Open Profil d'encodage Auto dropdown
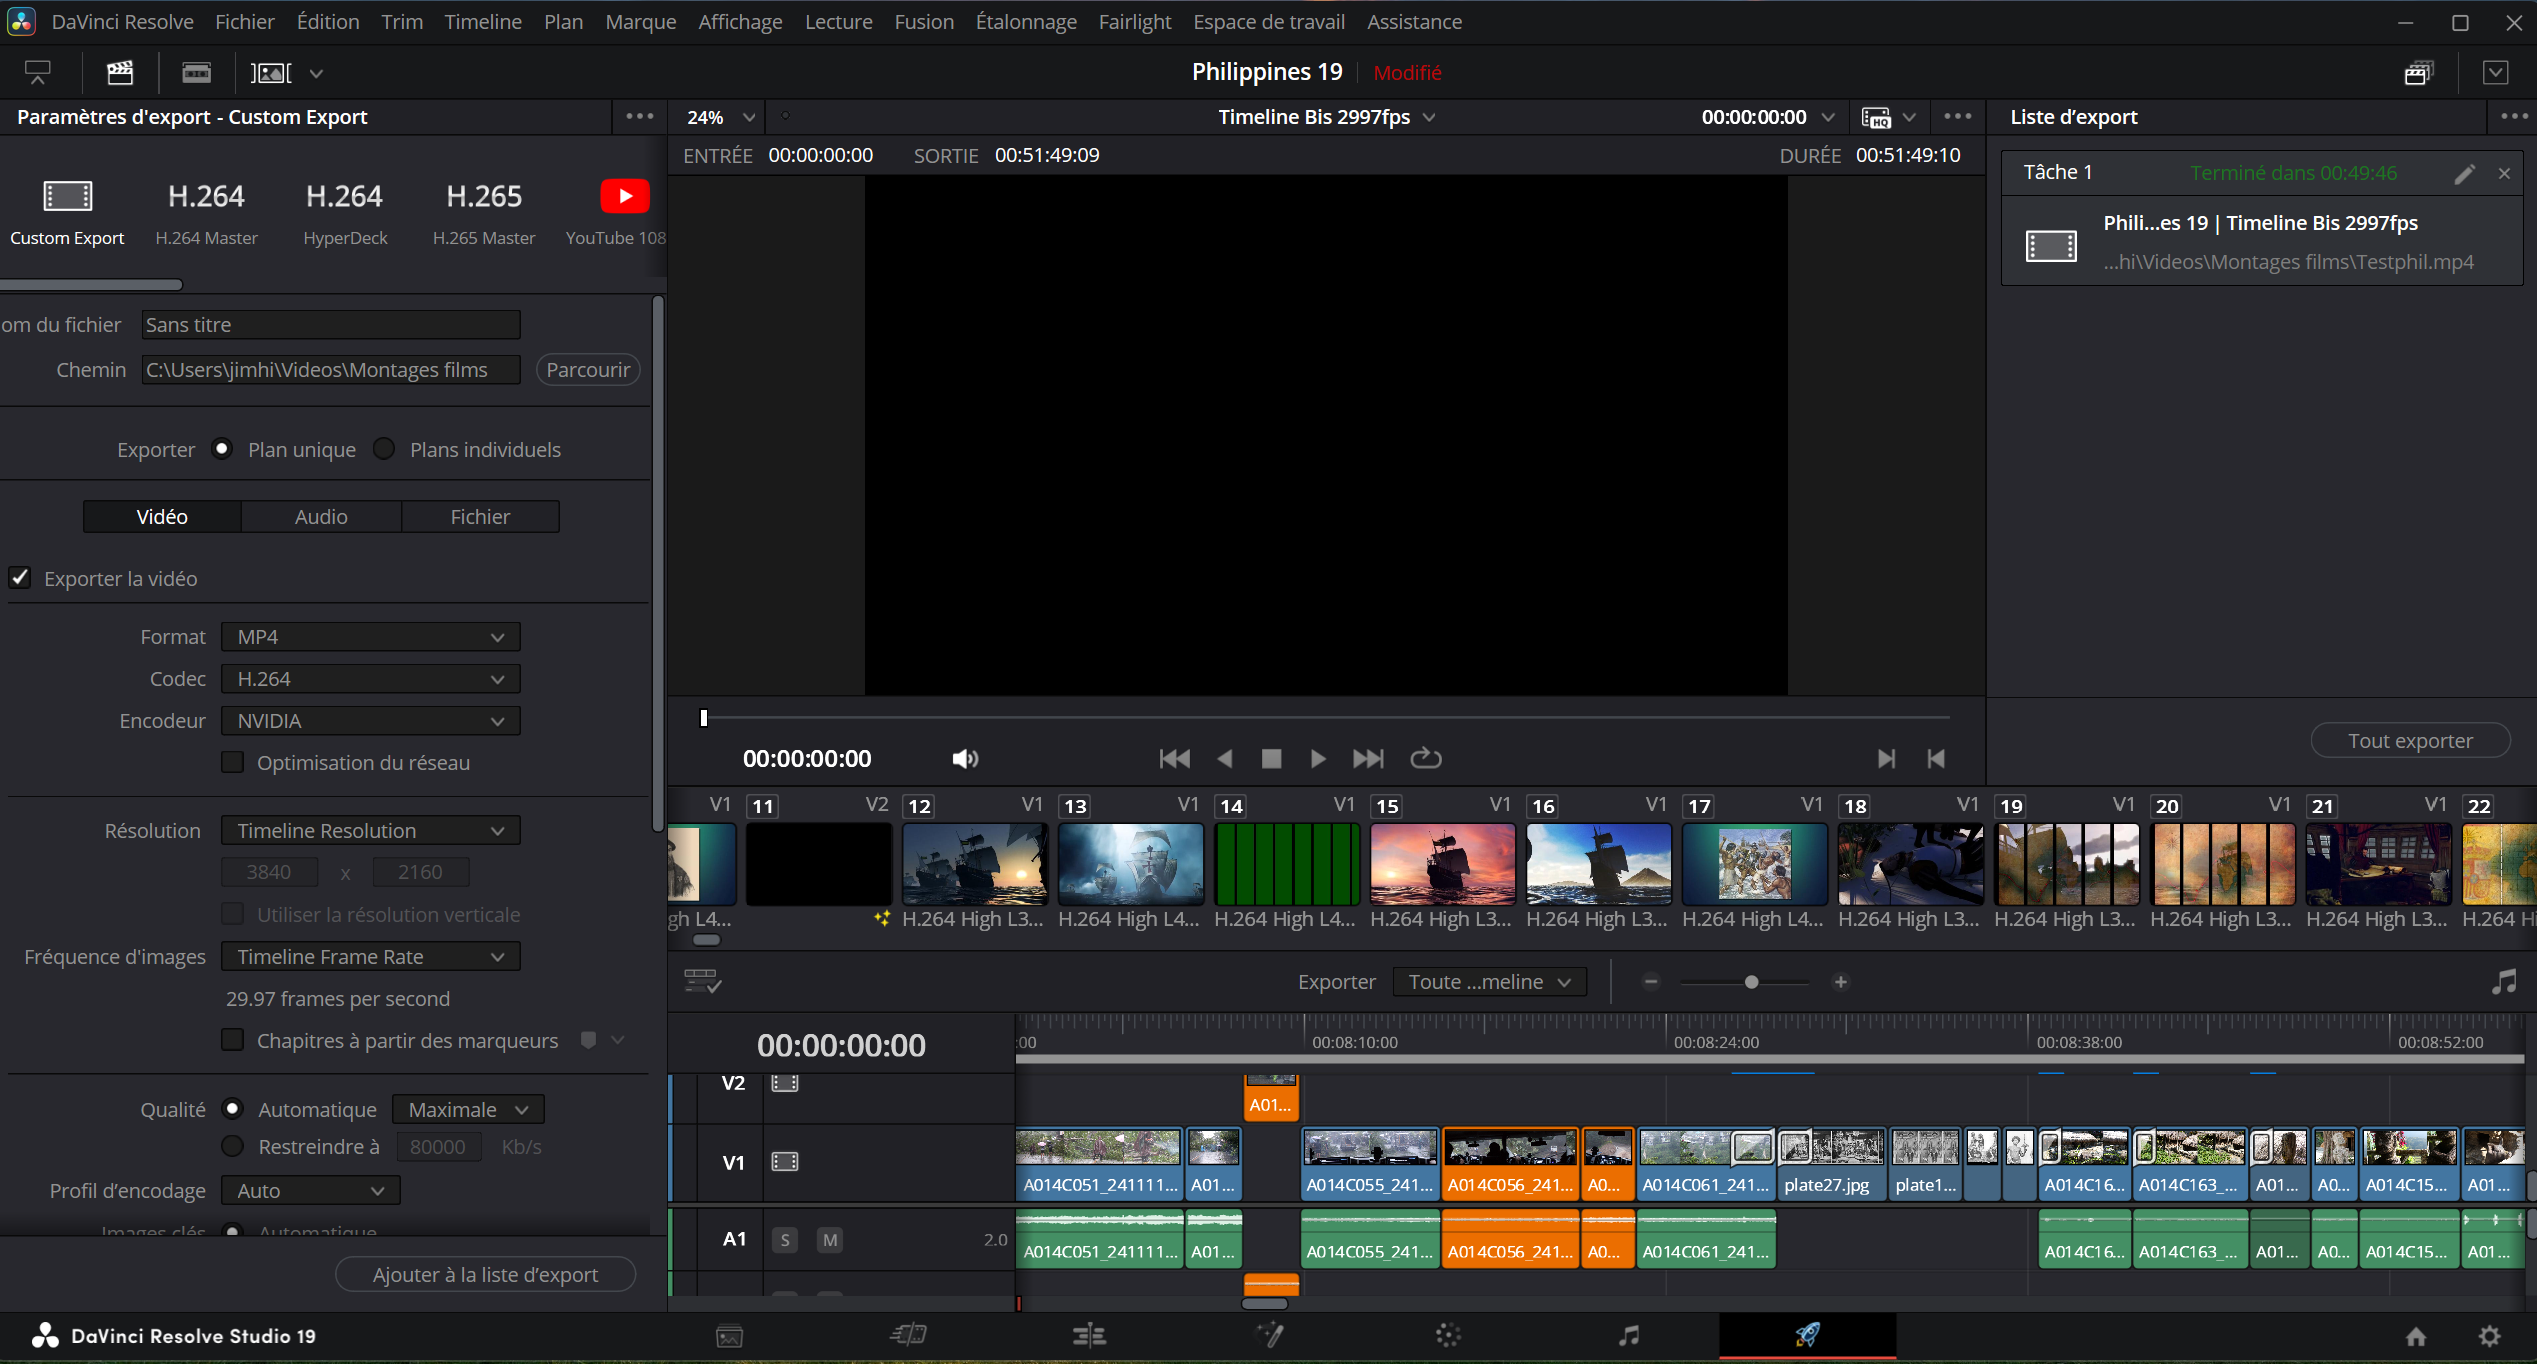 [x=310, y=1190]
